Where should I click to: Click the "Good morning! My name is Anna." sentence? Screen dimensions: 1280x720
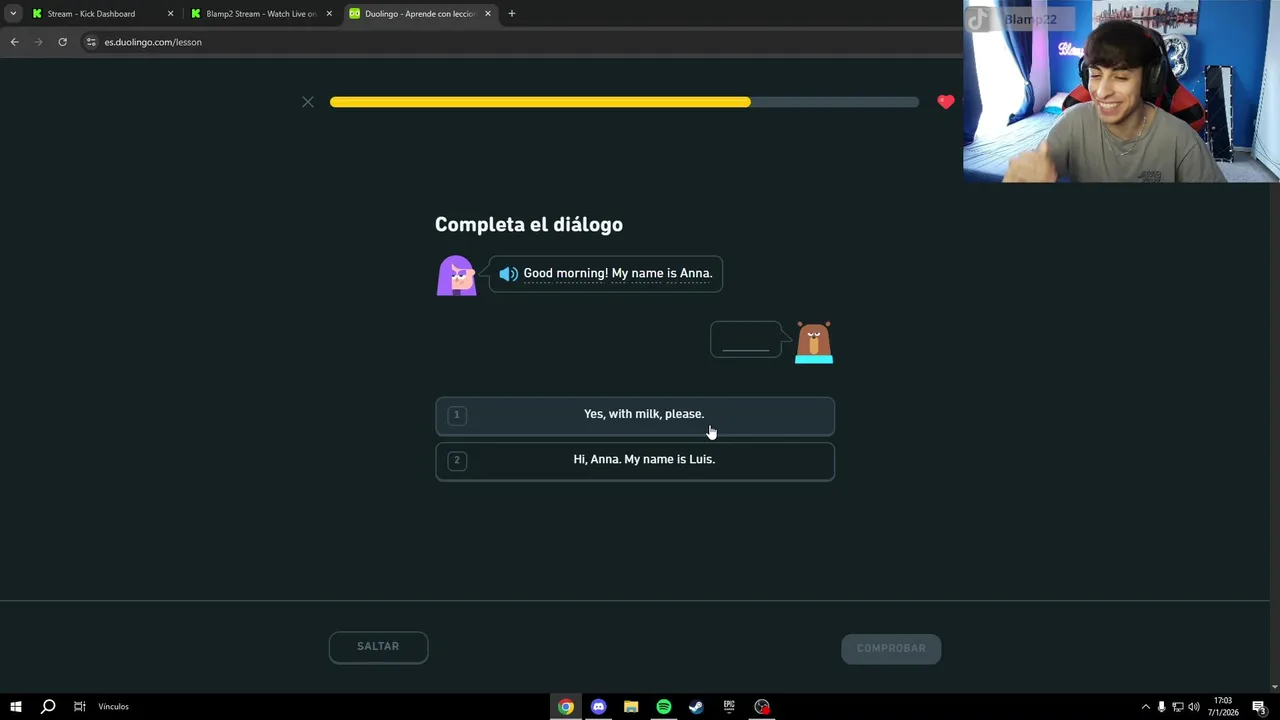(618, 273)
